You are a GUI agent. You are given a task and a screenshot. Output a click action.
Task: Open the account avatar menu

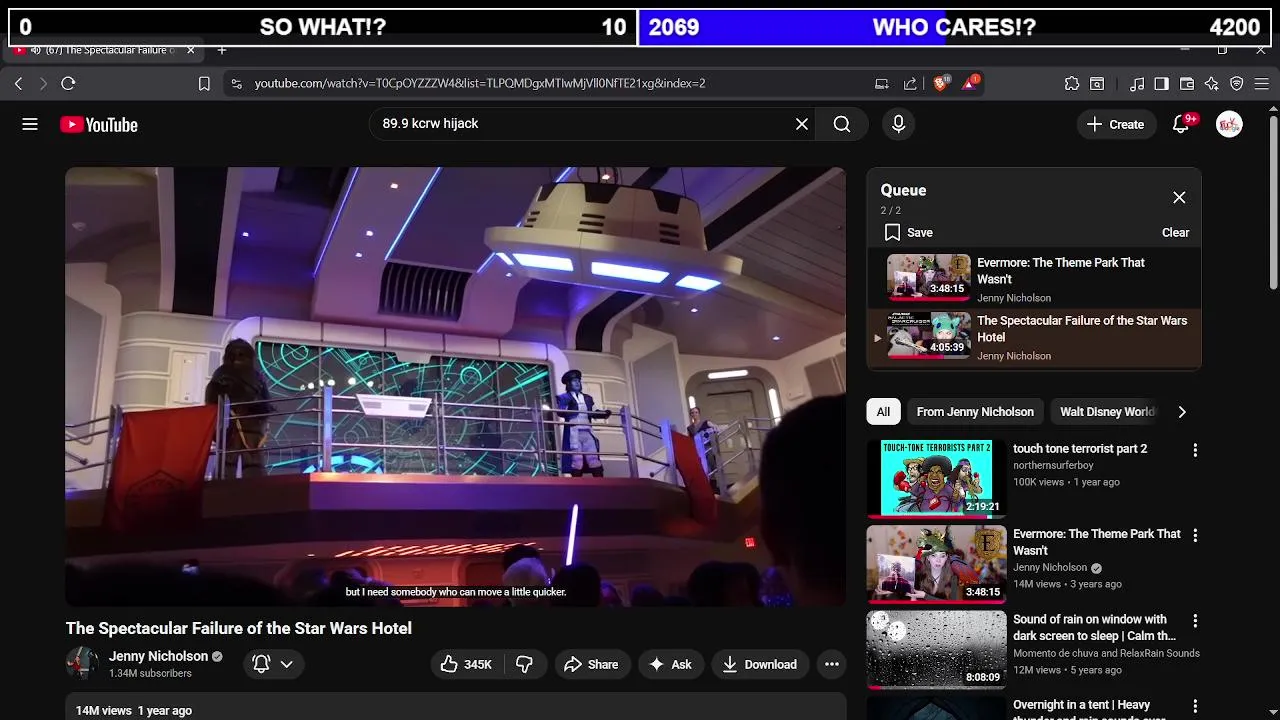point(1229,124)
